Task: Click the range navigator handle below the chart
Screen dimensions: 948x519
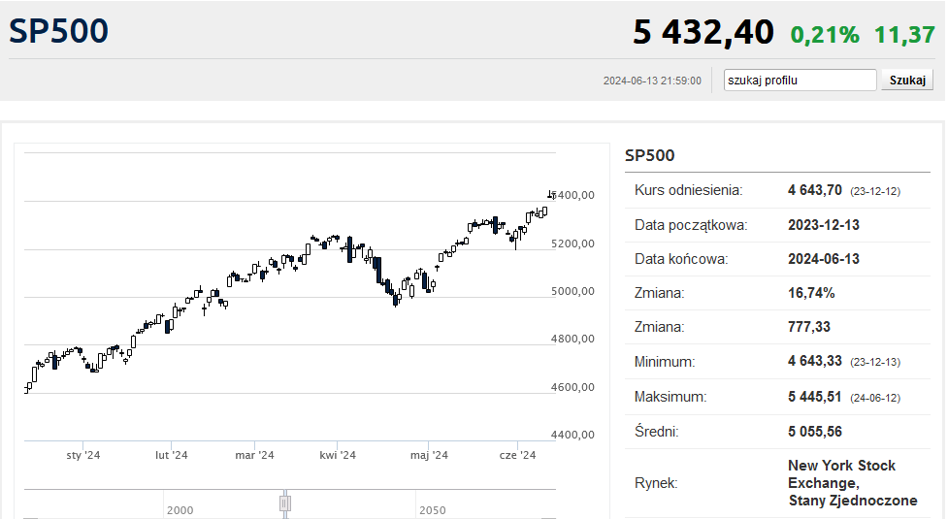Action: click(x=285, y=503)
